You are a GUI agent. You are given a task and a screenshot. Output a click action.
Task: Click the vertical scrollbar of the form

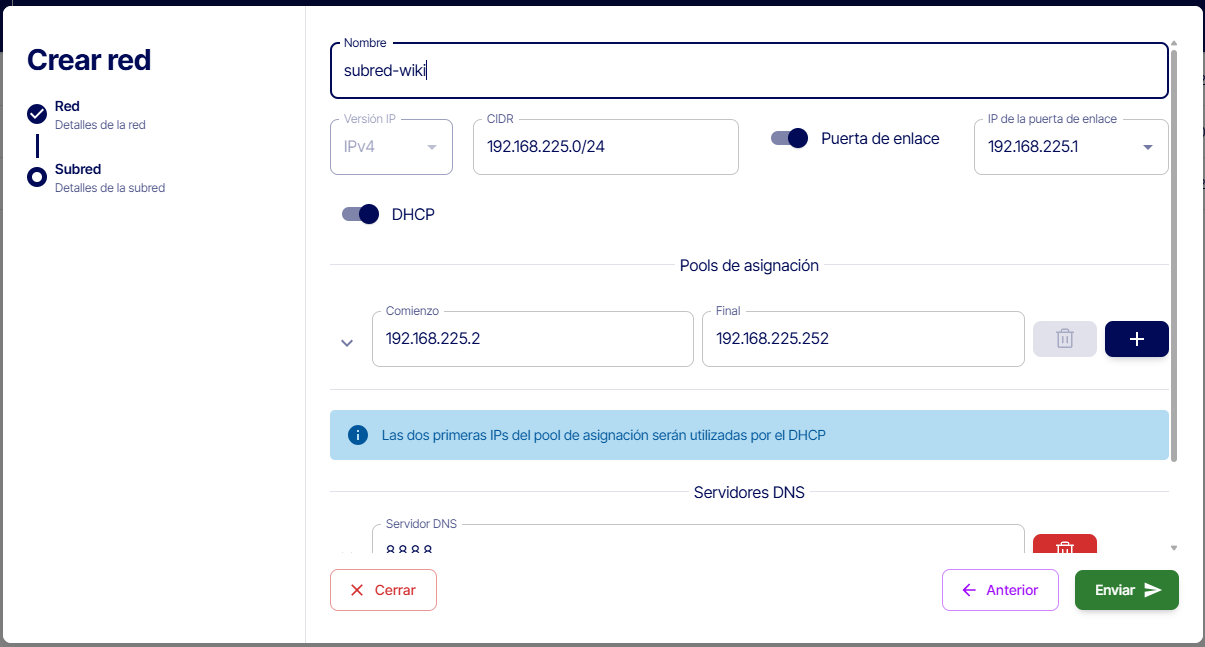1174,250
